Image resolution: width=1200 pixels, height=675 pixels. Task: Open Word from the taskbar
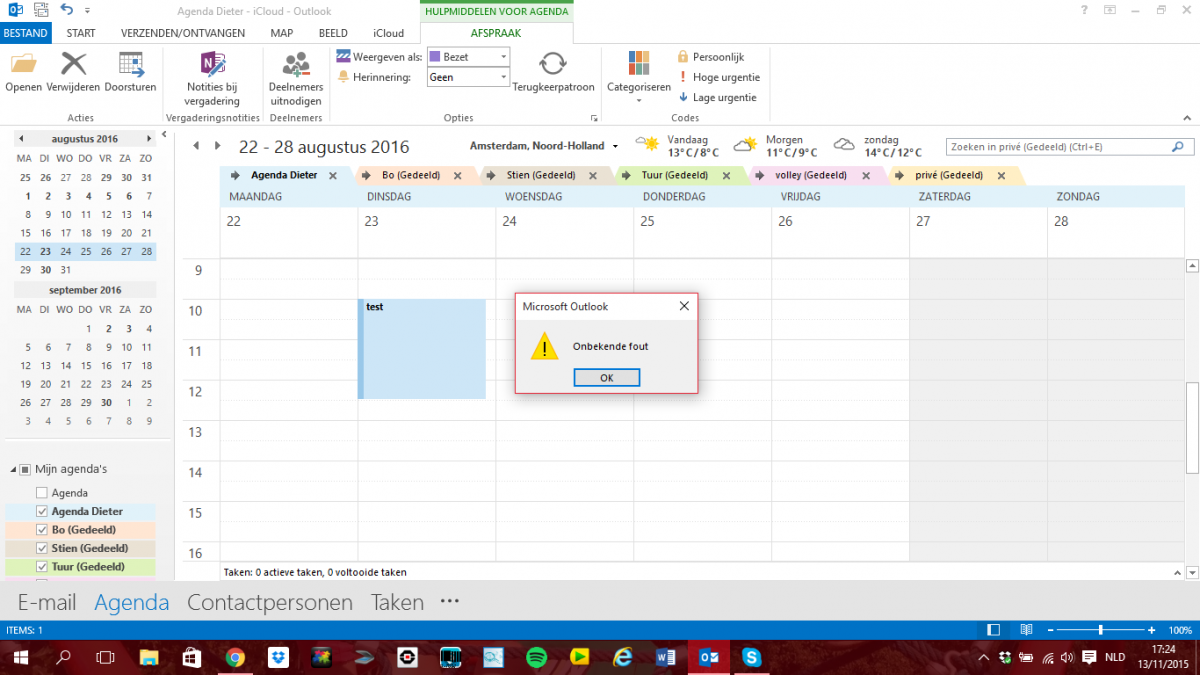tap(665, 657)
